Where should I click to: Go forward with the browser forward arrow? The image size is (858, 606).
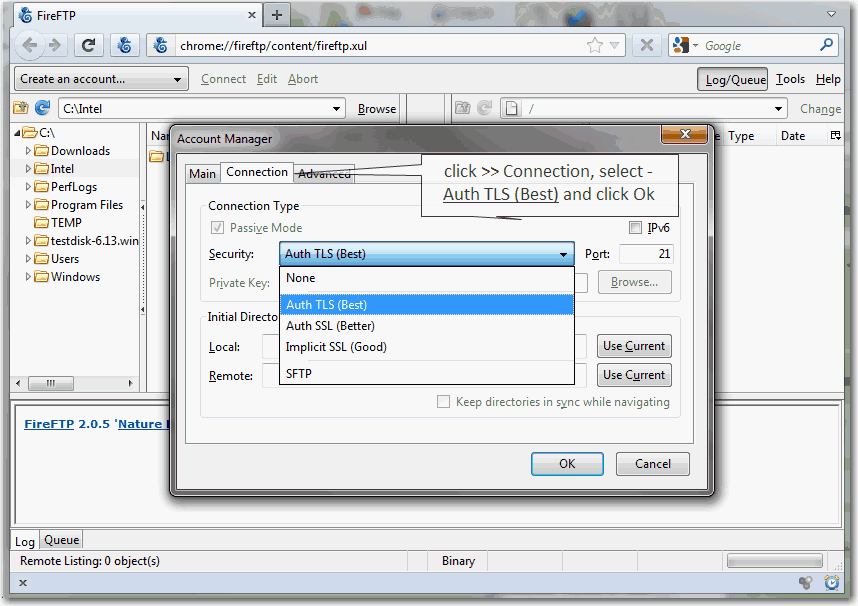click(x=55, y=45)
